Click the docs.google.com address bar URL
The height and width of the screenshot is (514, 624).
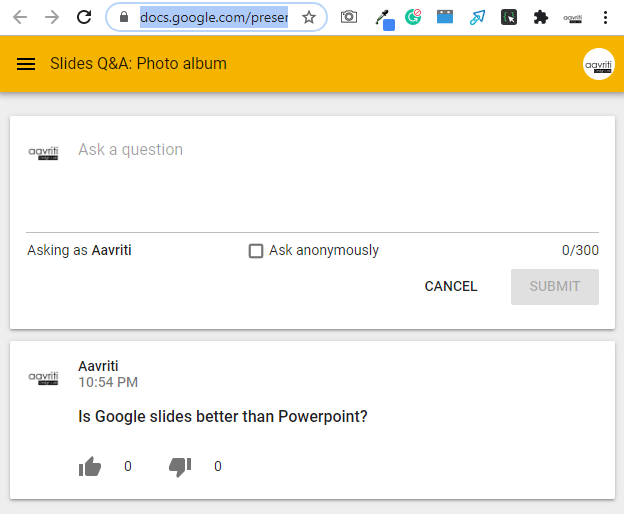tap(213, 17)
